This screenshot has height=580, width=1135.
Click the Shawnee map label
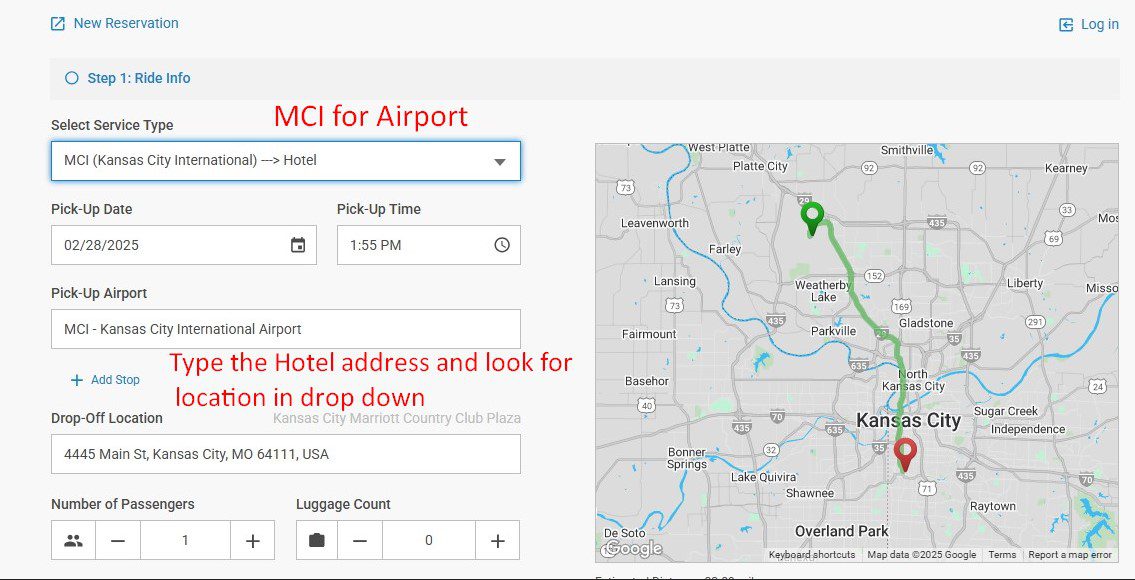pos(810,493)
